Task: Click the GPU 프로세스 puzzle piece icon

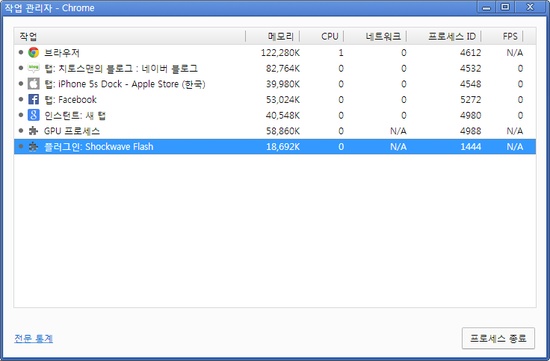Action: click(x=34, y=131)
